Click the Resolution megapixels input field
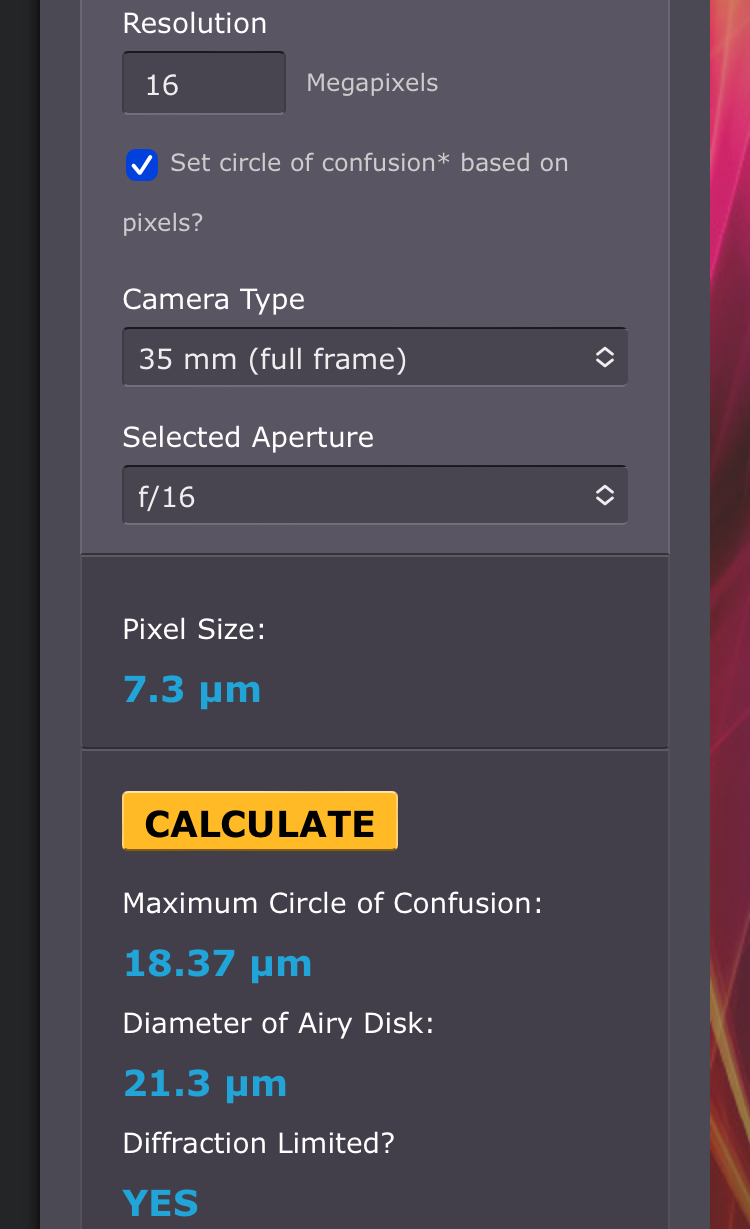The height and width of the screenshot is (1229, 750). click(x=203, y=84)
